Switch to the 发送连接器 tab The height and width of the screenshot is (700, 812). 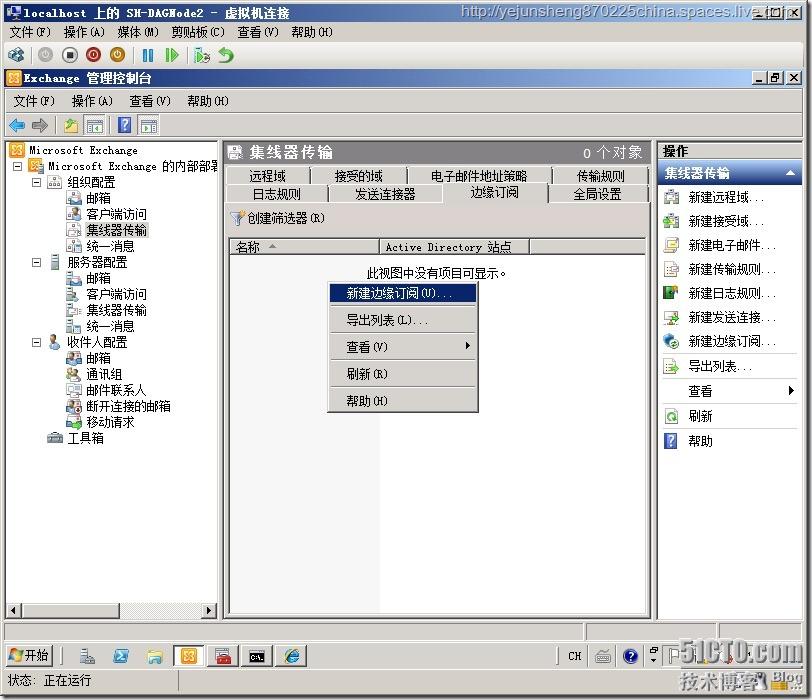tap(385, 194)
